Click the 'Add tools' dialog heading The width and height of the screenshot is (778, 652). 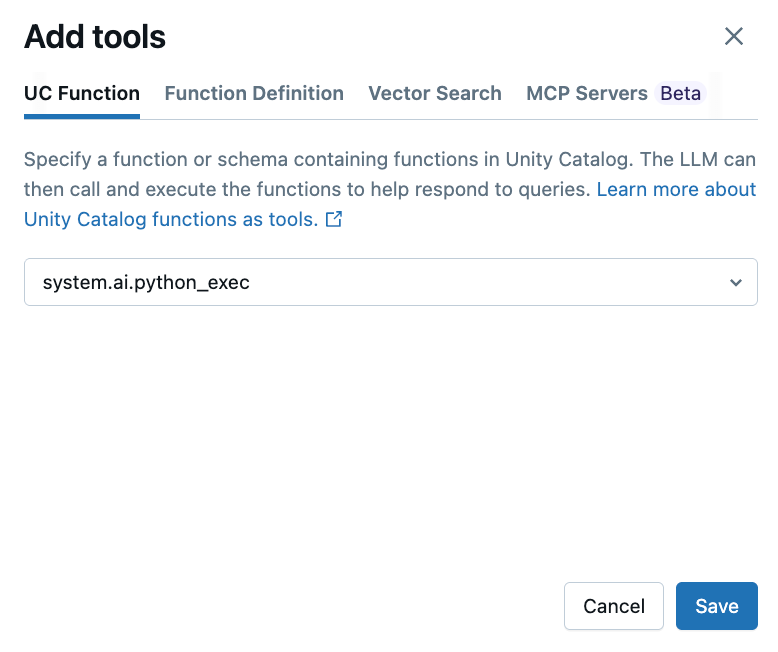click(x=95, y=37)
